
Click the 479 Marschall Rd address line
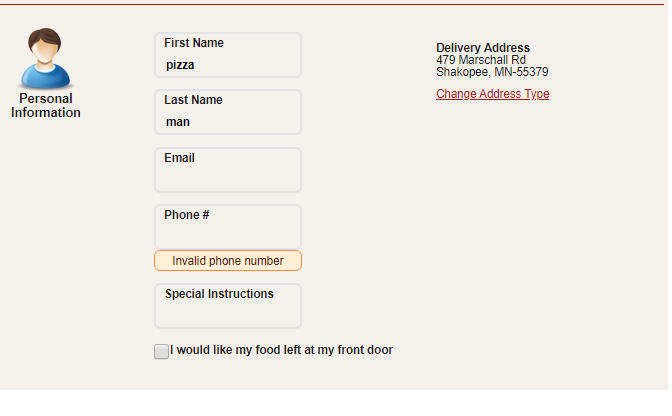[x=481, y=60]
